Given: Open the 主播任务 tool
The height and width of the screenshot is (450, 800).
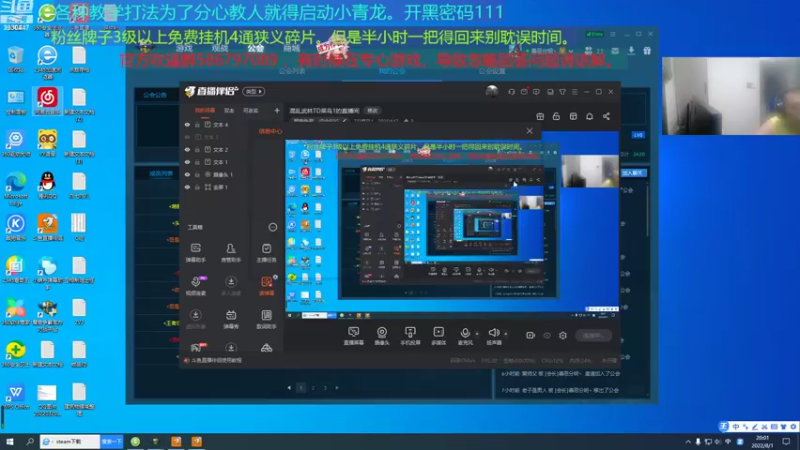Looking at the screenshot, I should click(x=266, y=253).
